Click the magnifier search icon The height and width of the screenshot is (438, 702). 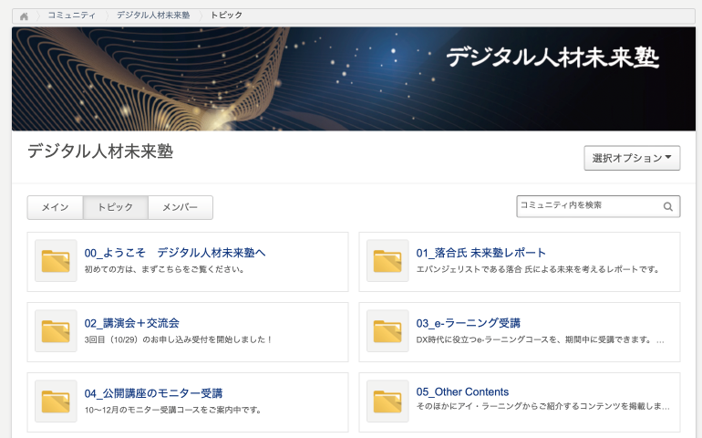[668, 207]
